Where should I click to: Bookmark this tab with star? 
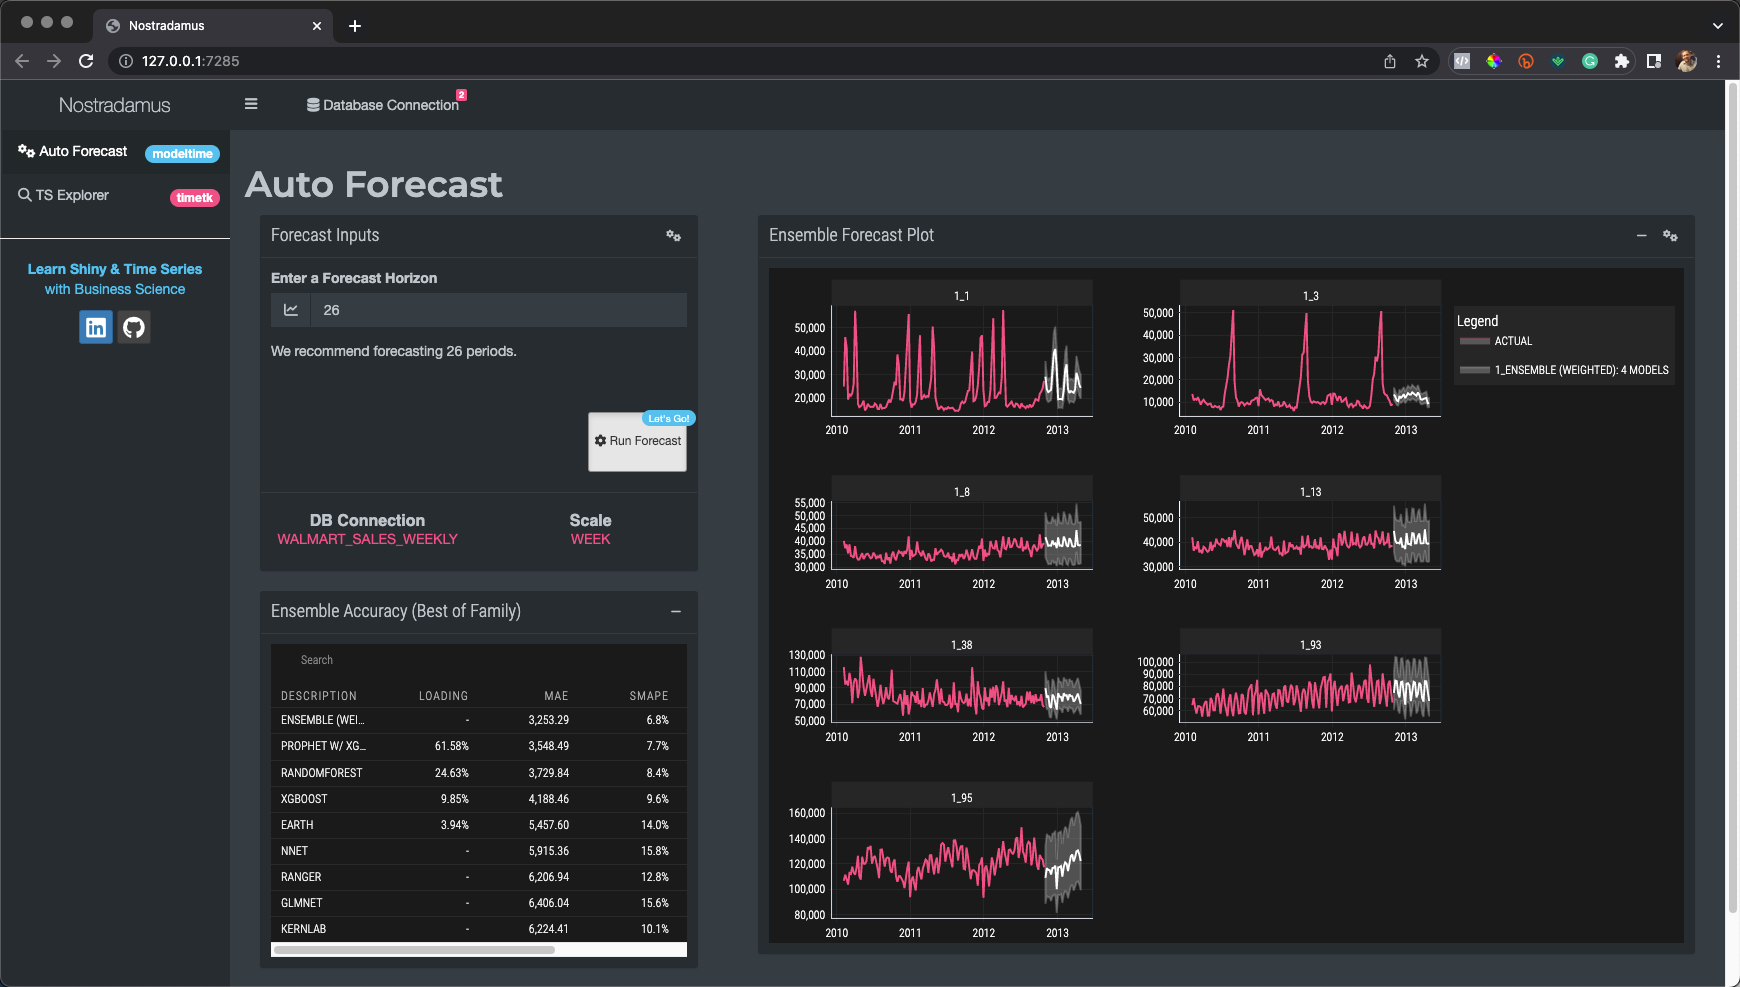tap(1422, 61)
